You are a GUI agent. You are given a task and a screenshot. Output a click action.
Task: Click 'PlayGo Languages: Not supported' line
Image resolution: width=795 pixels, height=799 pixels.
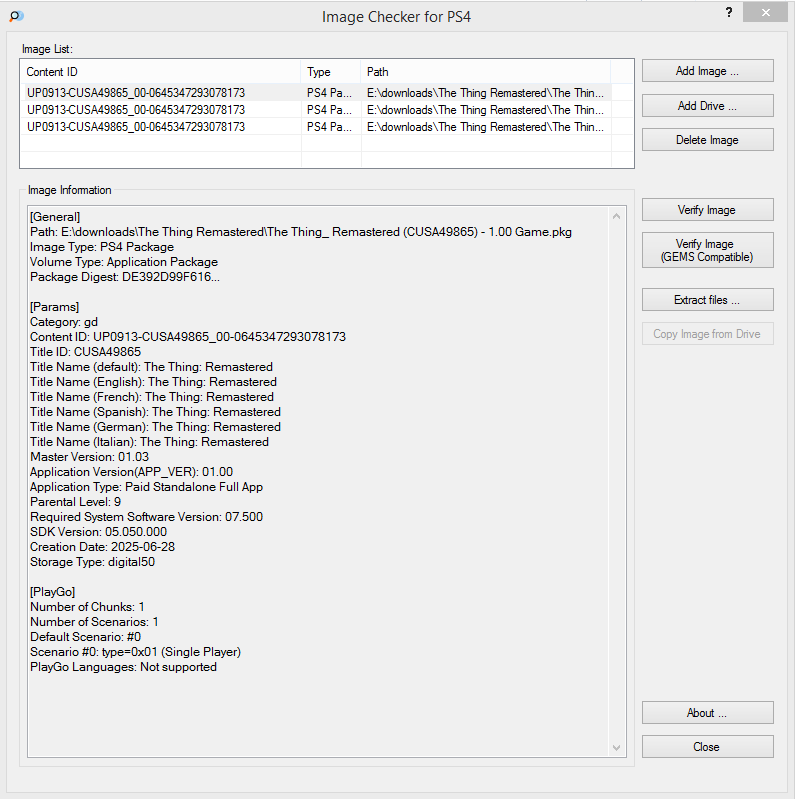pos(123,667)
